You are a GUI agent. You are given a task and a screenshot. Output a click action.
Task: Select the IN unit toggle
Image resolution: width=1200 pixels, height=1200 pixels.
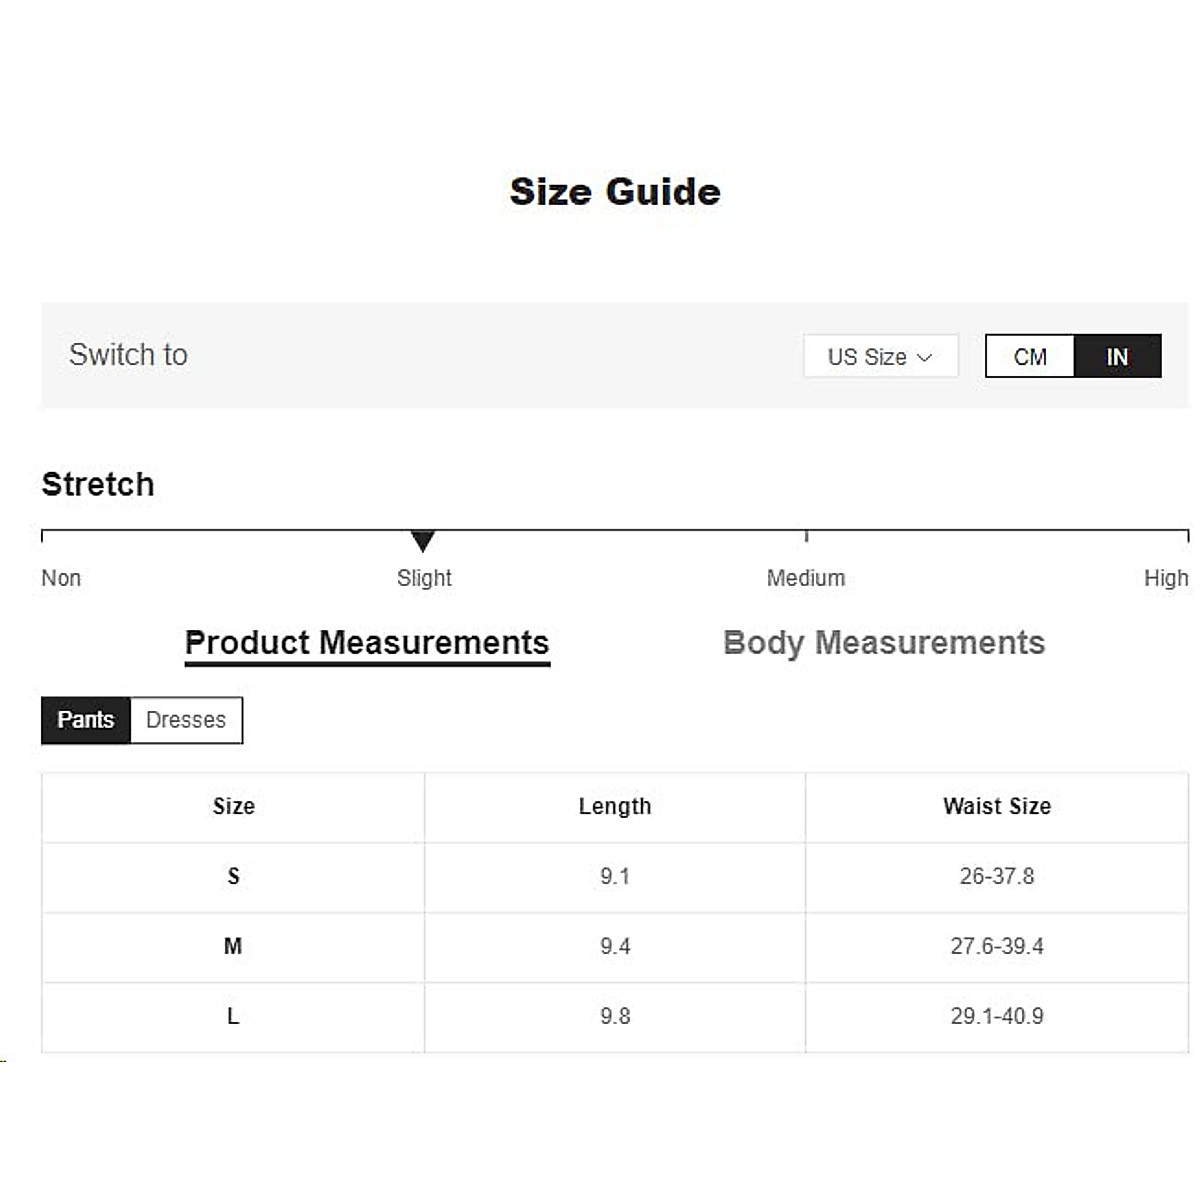(x=1117, y=357)
